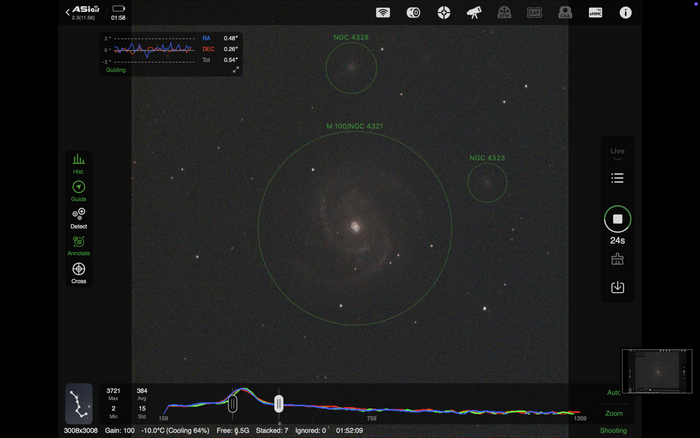Stop the current exposure
Viewport: 700px width, 438px height.
tap(617, 219)
